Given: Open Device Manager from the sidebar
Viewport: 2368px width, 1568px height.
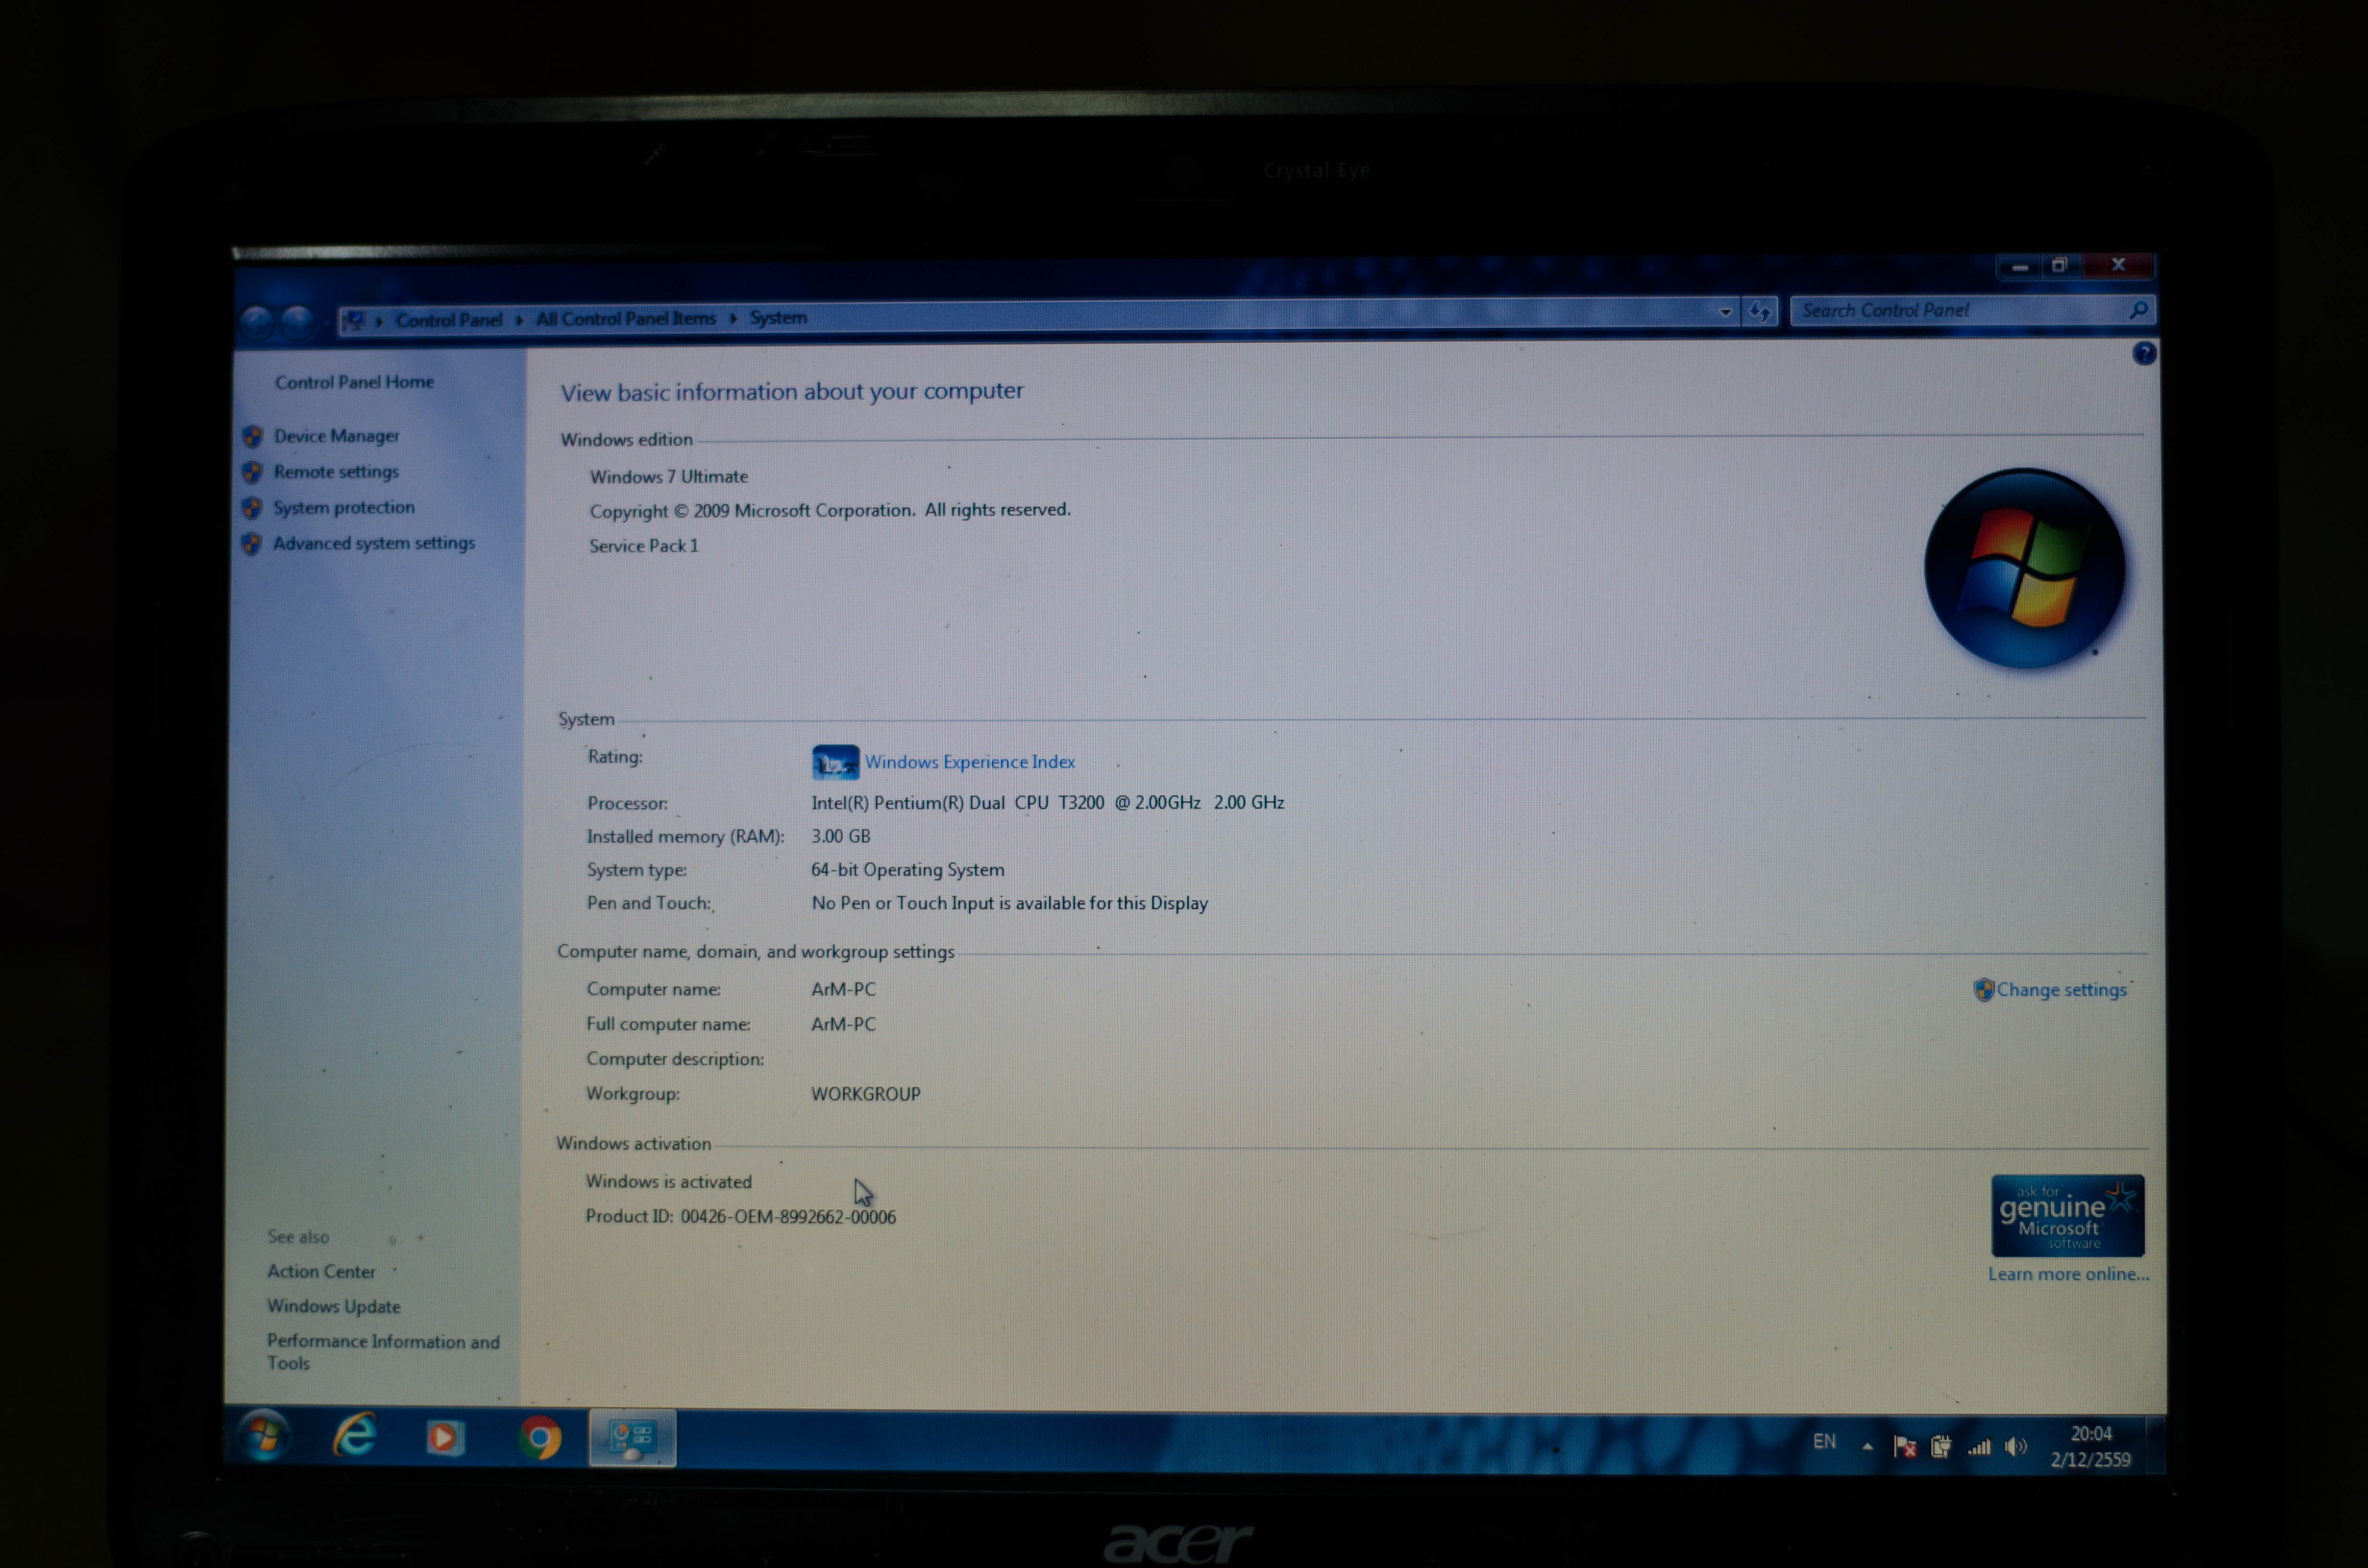Looking at the screenshot, I should (336, 436).
